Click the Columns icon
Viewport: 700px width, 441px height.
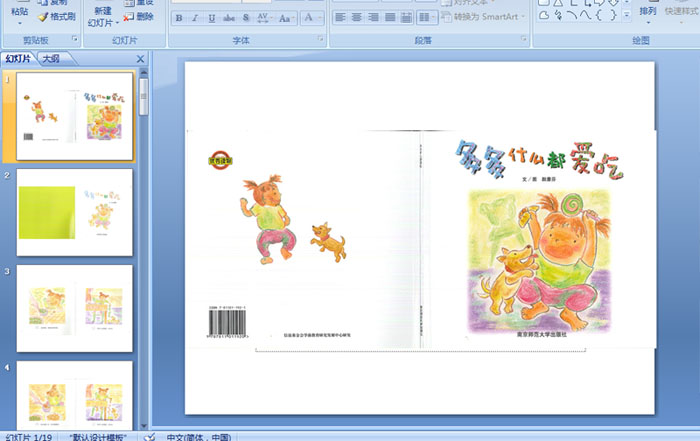pyautogui.click(x=424, y=17)
